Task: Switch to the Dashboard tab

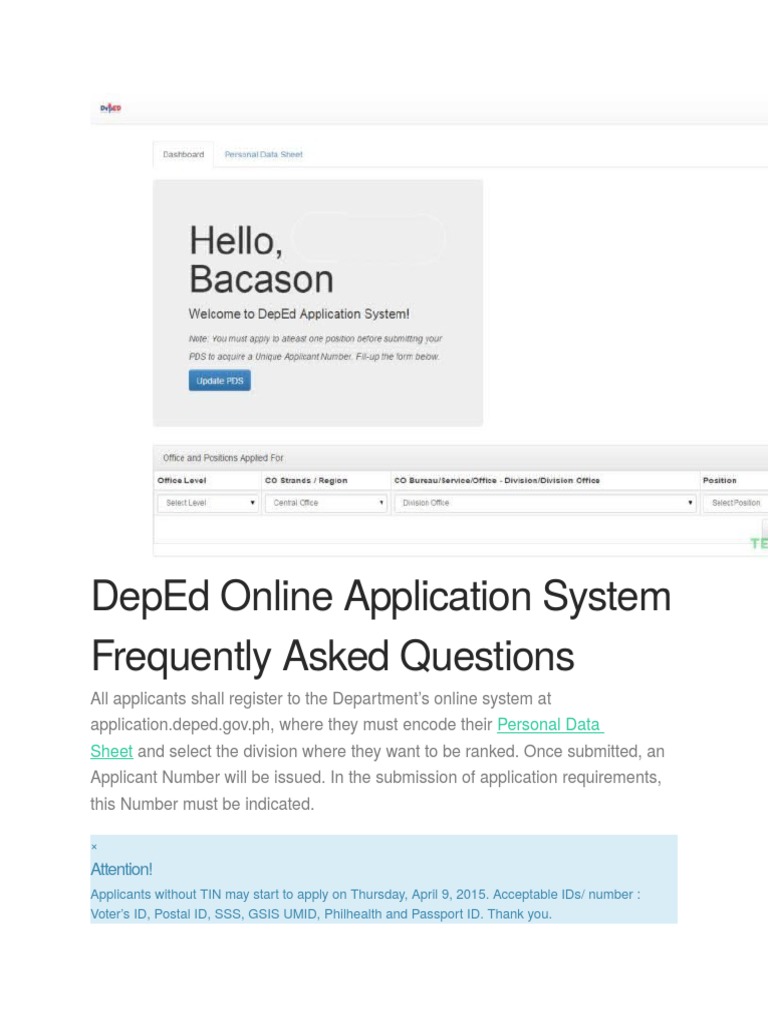Action: point(183,155)
